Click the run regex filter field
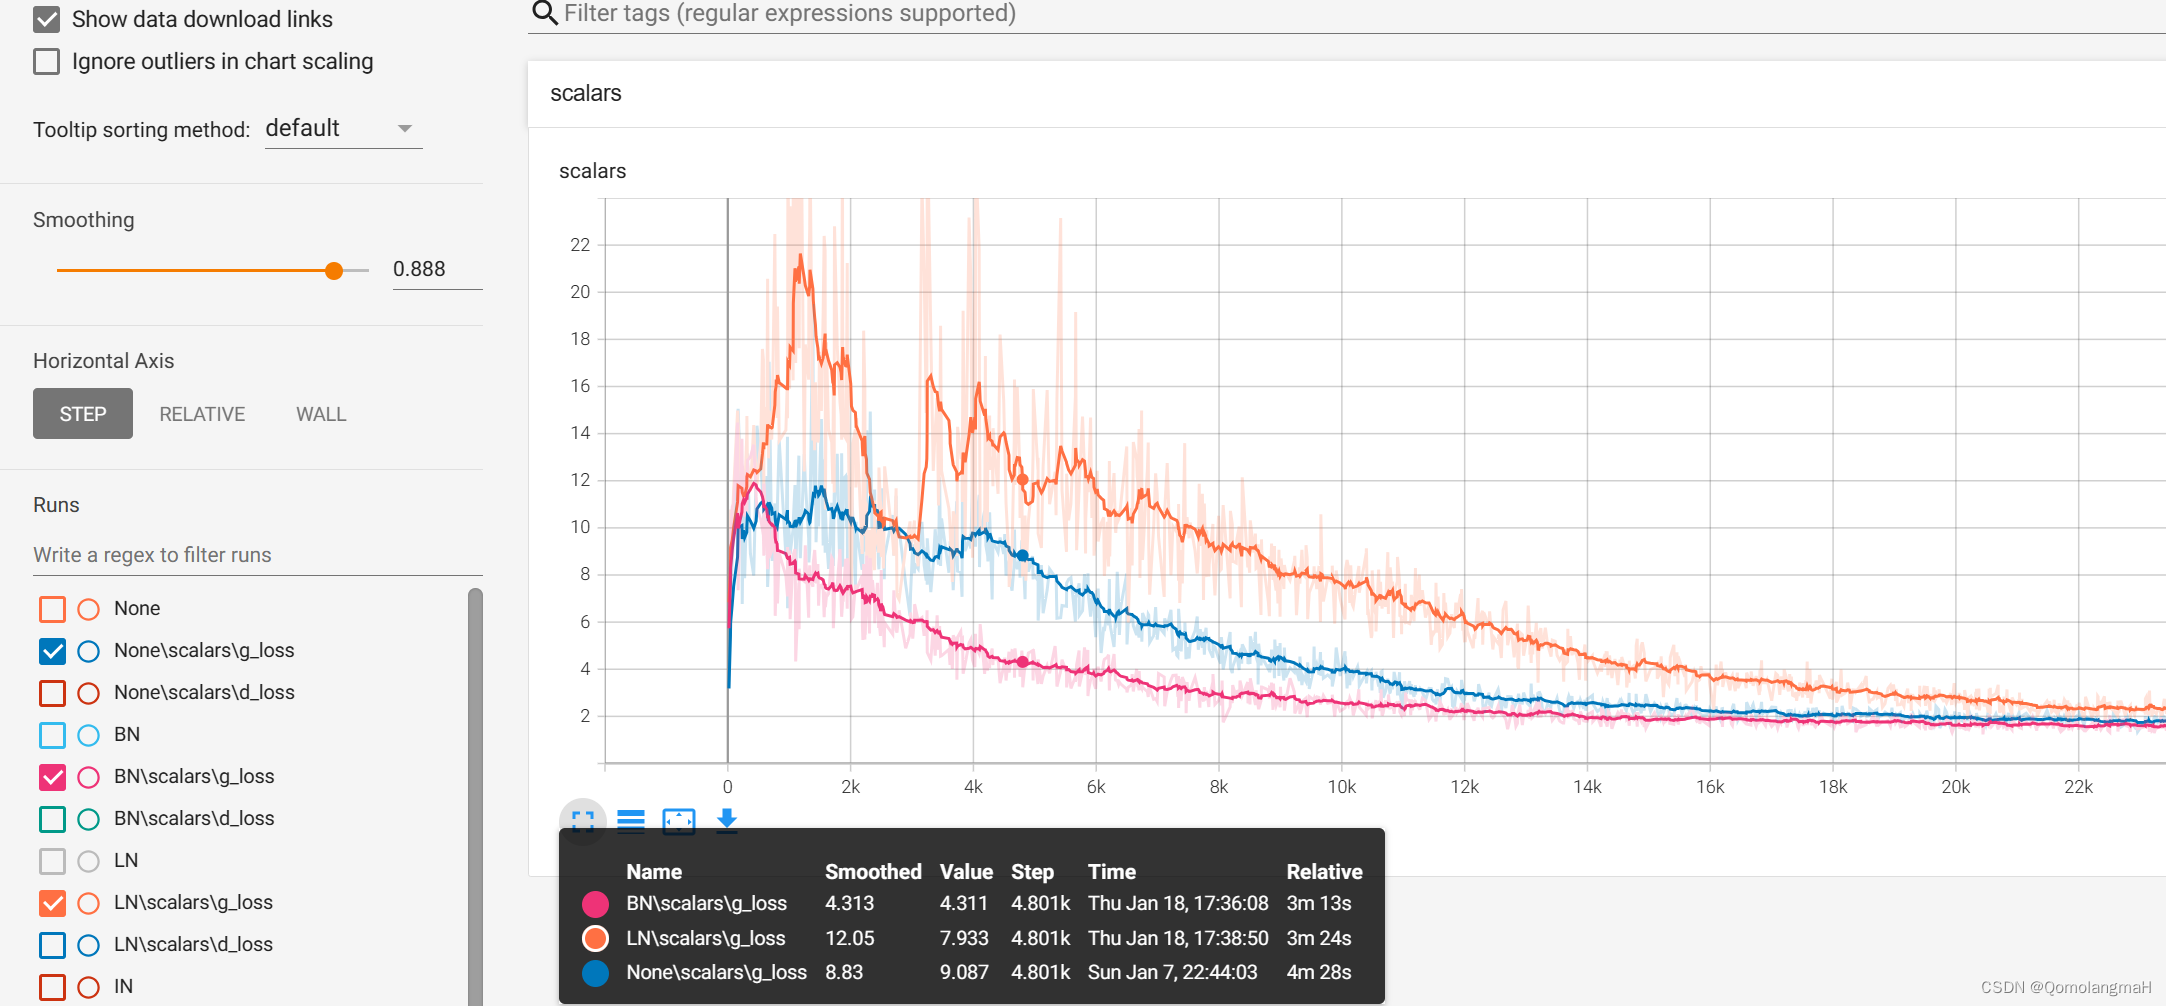2166x1006 pixels. coord(152,555)
